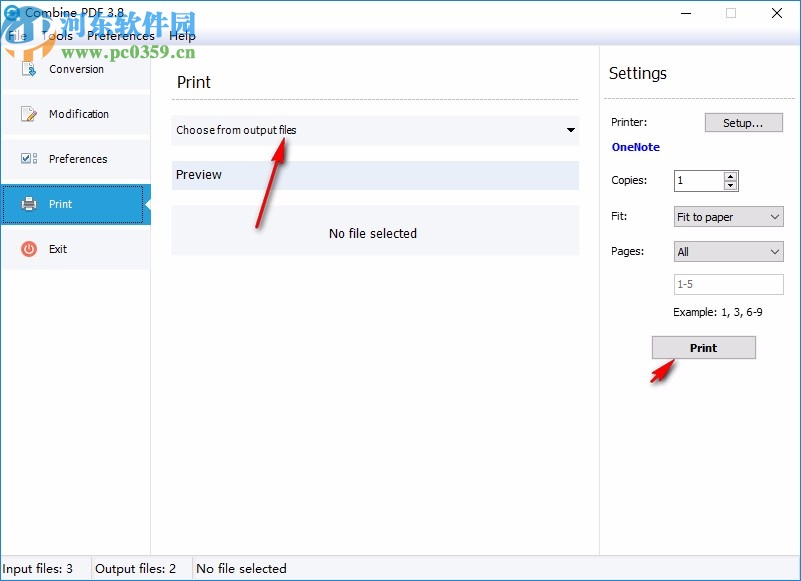The image size is (801, 581).
Task: Click the Setup... printer button
Action: pyautogui.click(x=743, y=122)
